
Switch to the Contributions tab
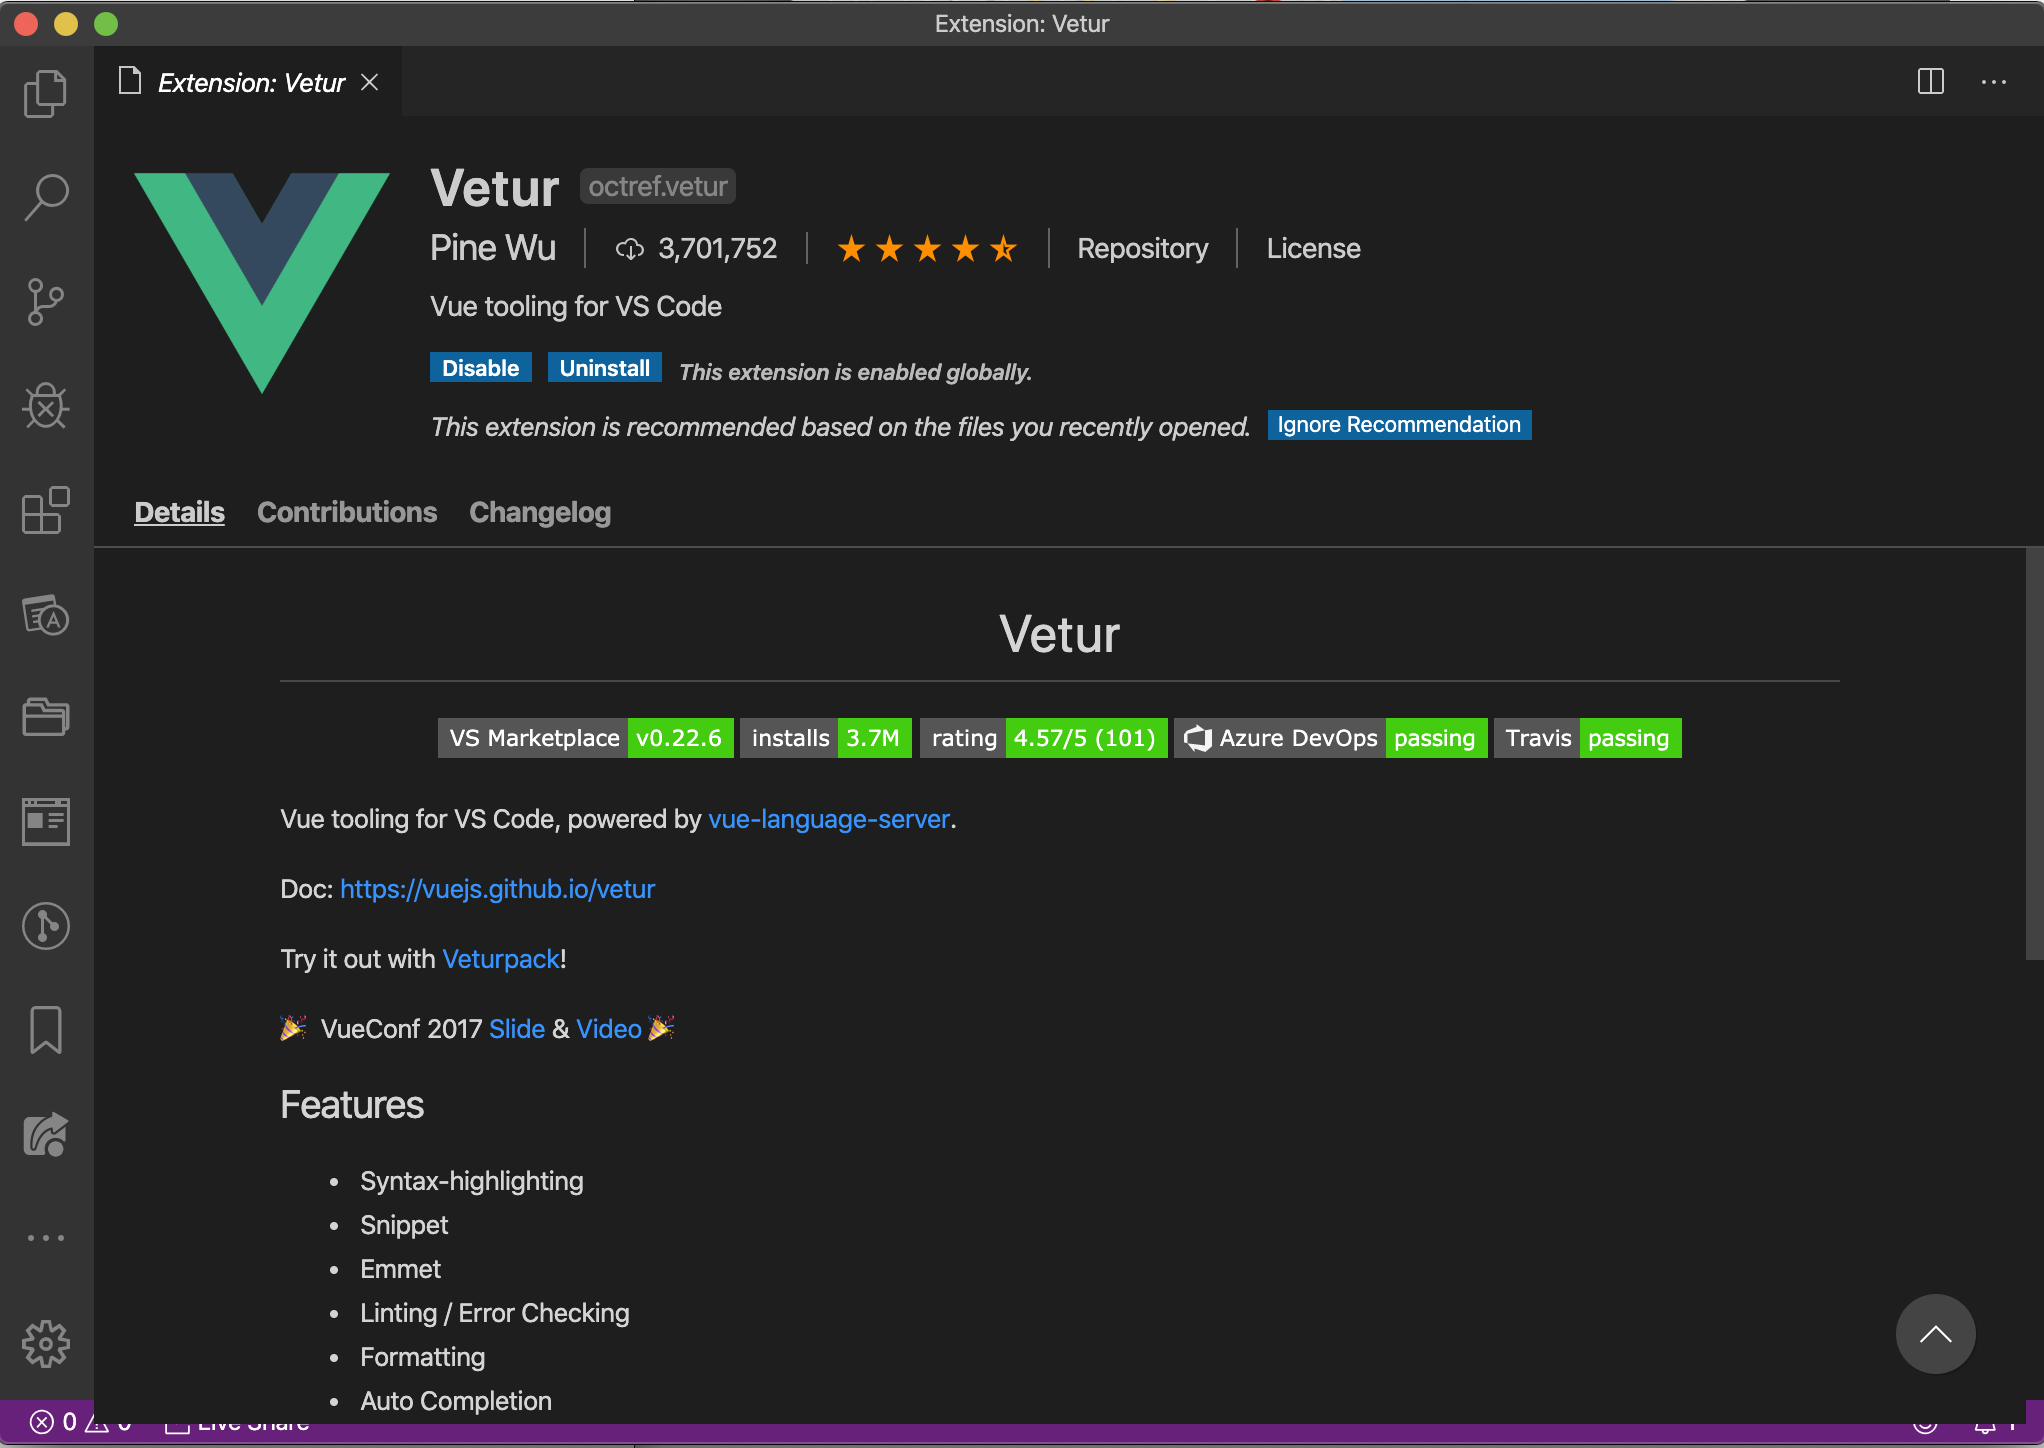[347, 512]
